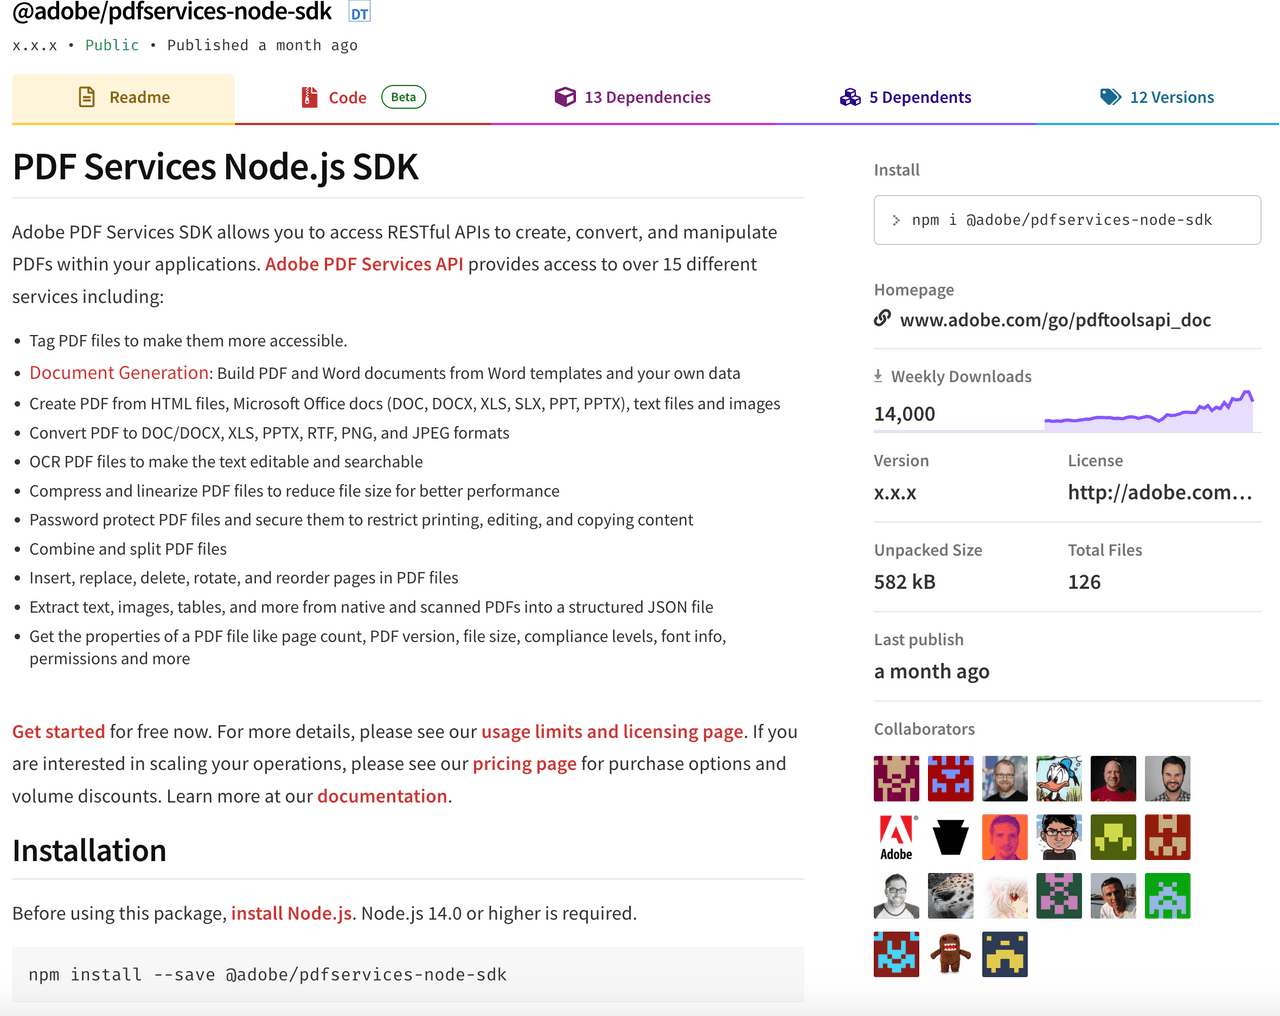The image size is (1280, 1016).
Task: Open the pricing page link
Action: pyautogui.click(x=525, y=763)
